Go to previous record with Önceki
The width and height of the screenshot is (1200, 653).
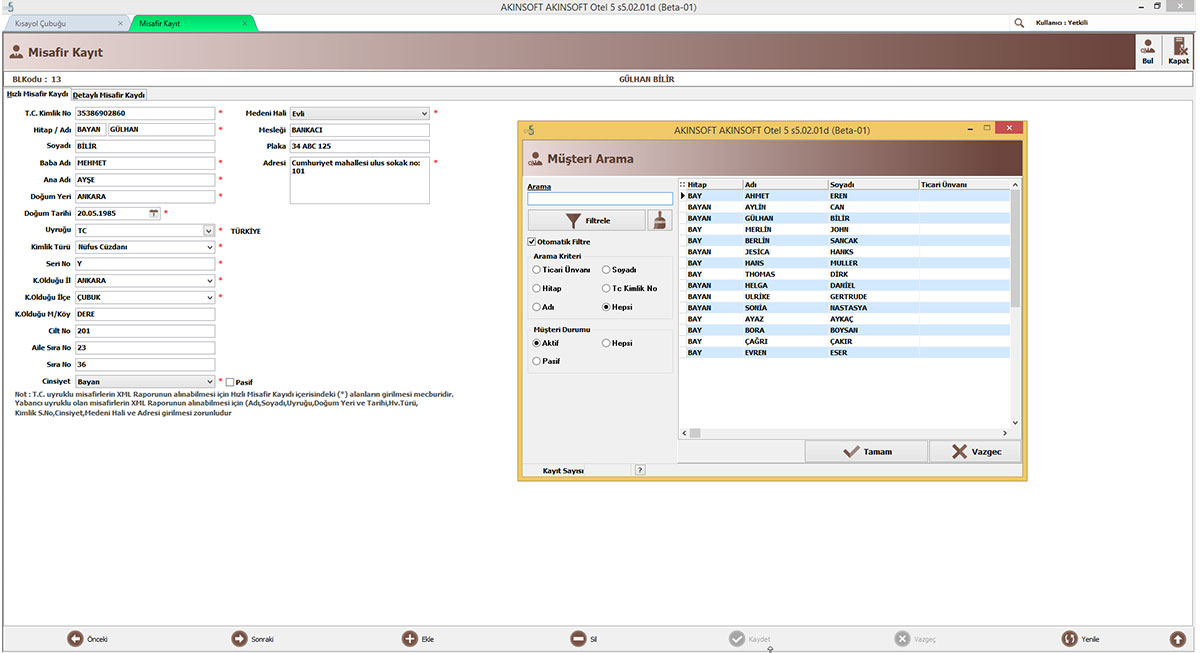pos(76,638)
